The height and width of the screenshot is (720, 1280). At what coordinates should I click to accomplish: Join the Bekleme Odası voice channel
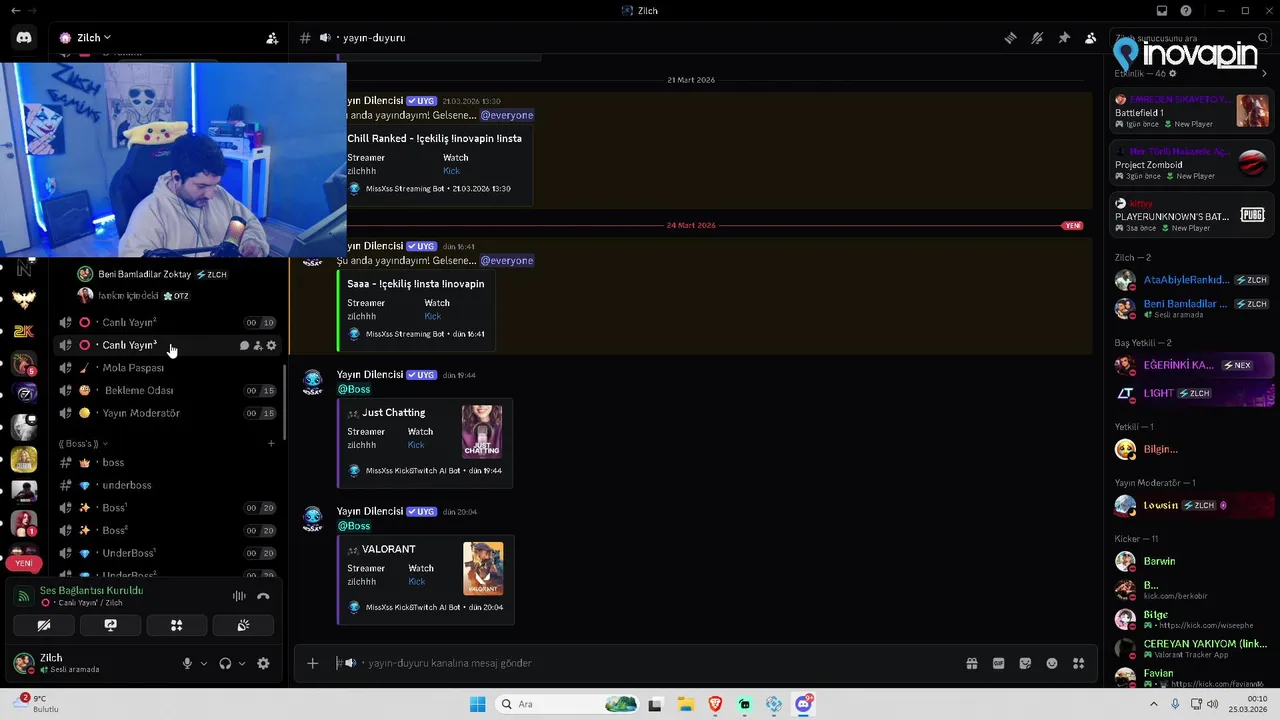coord(165,390)
